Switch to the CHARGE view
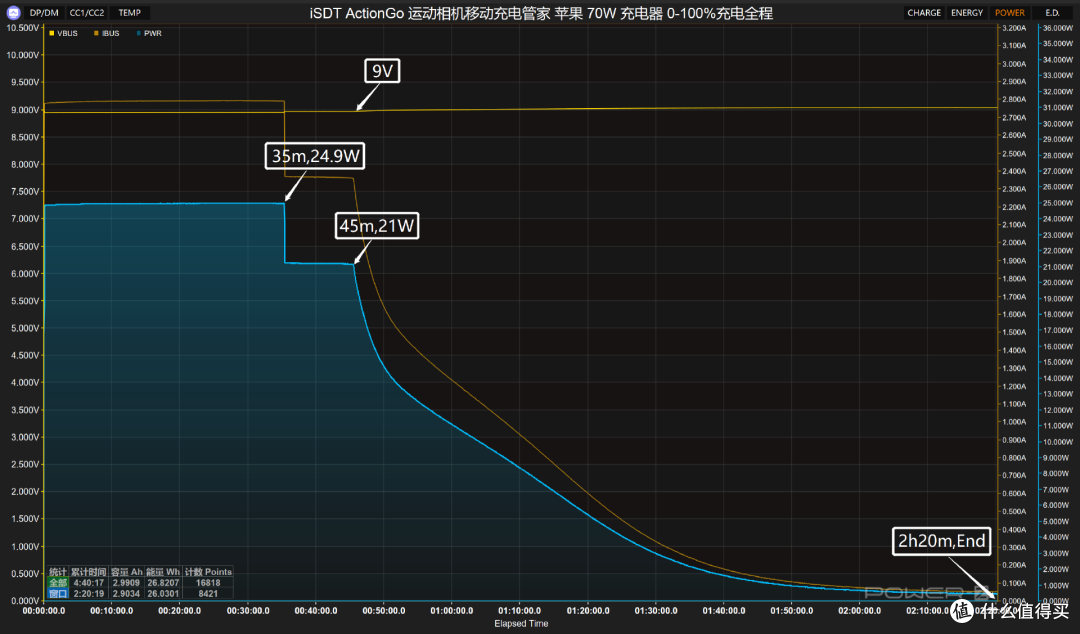Viewport: 1080px width, 634px height. pyautogui.click(x=924, y=13)
